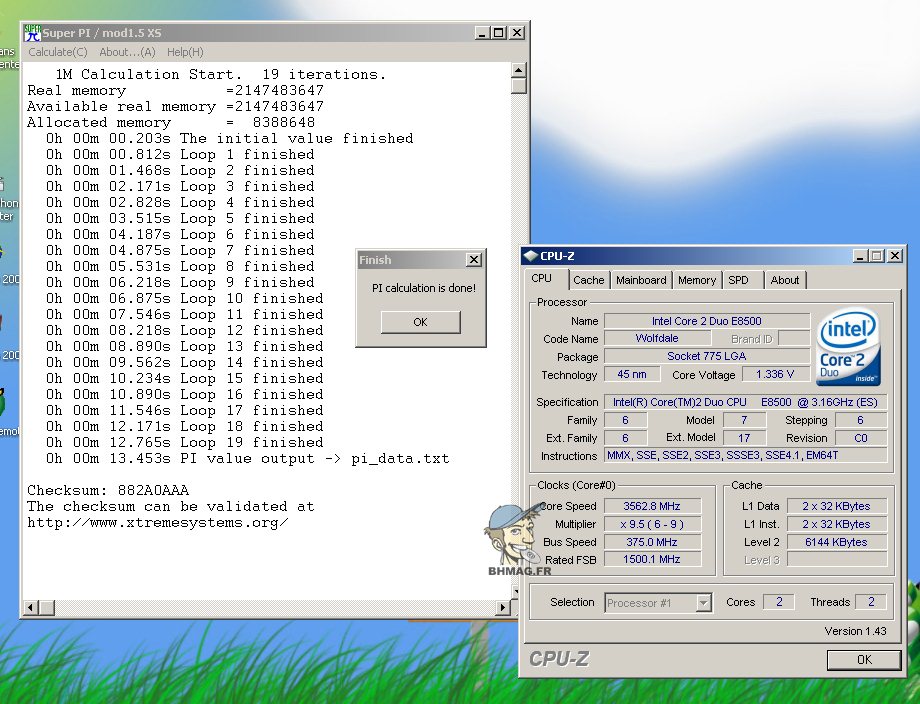Click the Cores value 2
The width and height of the screenshot is (920, 704).
click(779, 602)
